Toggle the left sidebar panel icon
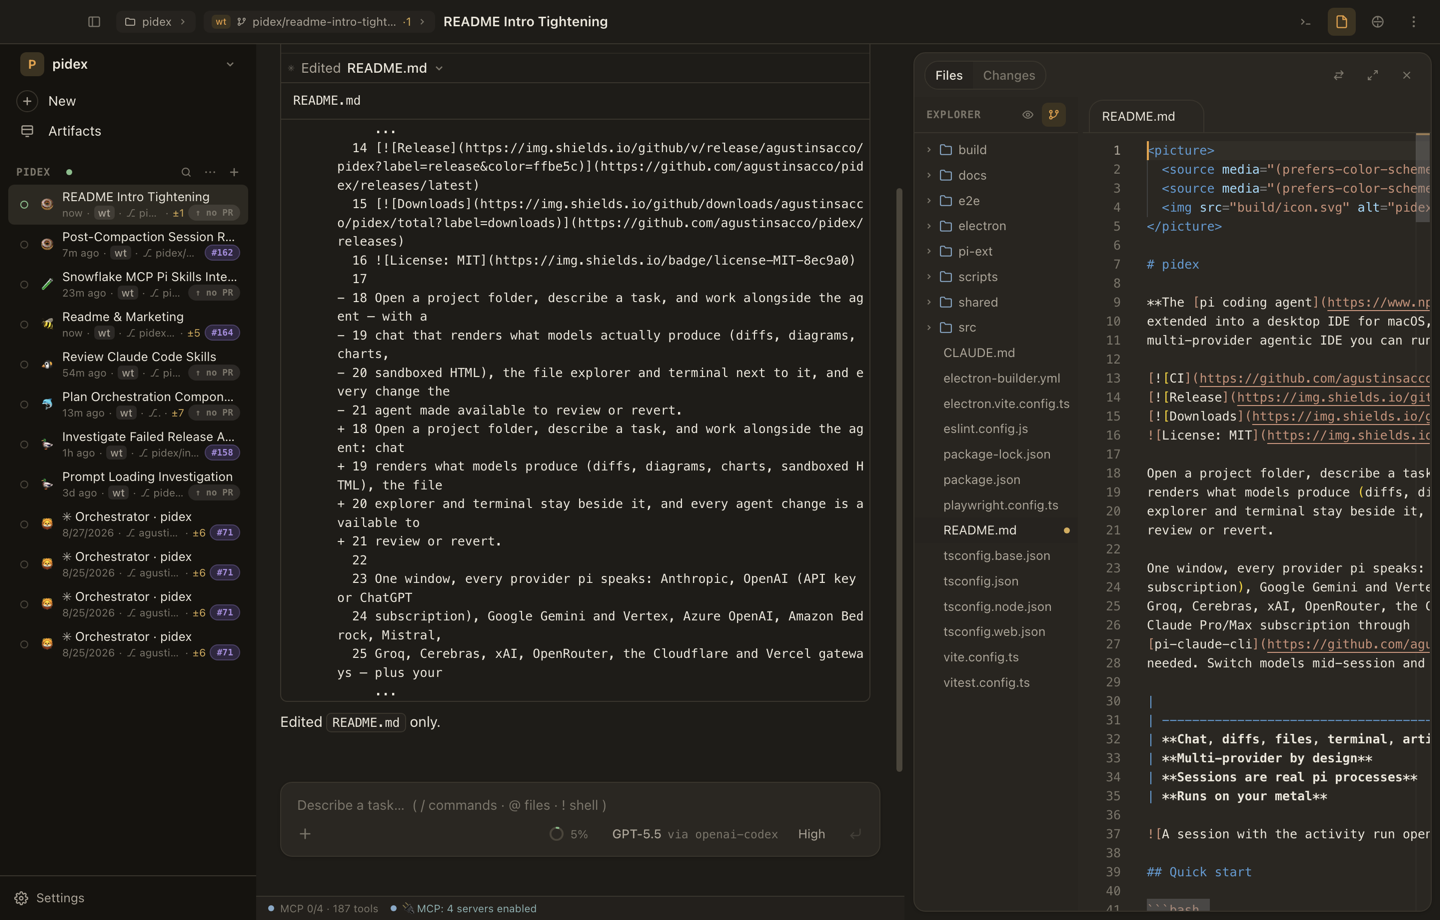The image size is (1440, 920). 94,22
